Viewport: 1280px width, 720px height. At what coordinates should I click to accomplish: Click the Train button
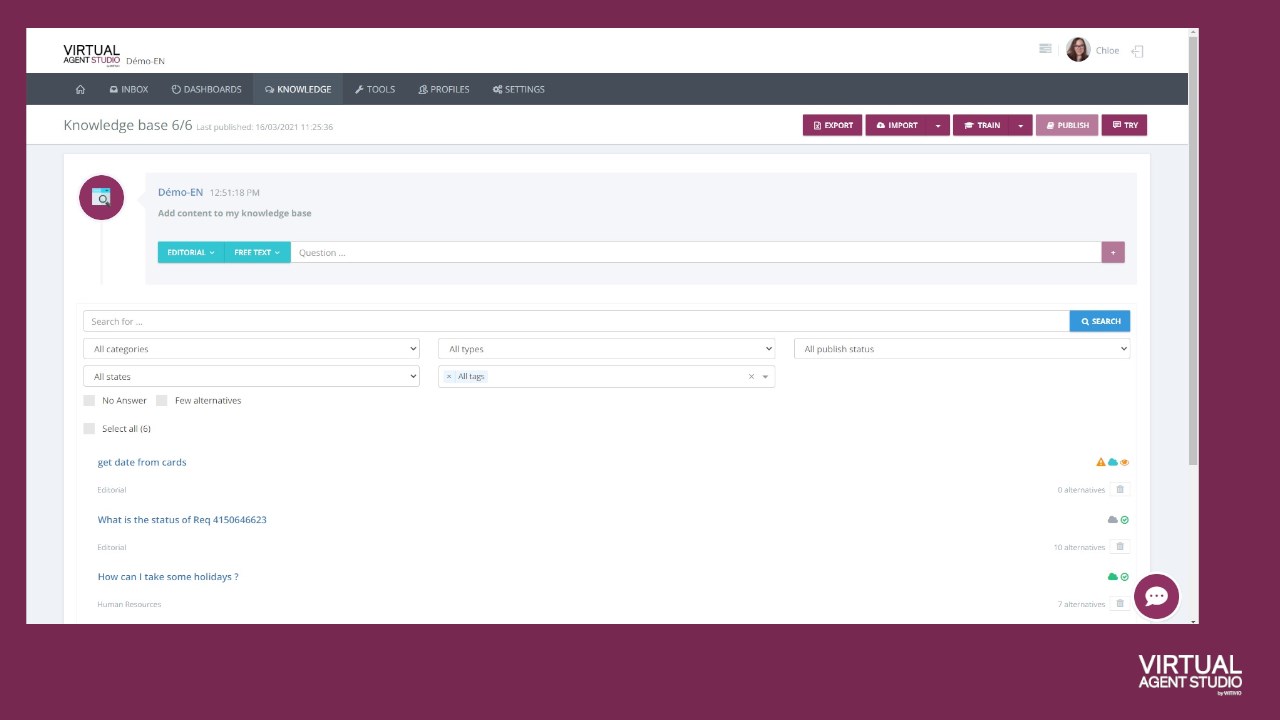pyautogui.click(x=981, y=125)
